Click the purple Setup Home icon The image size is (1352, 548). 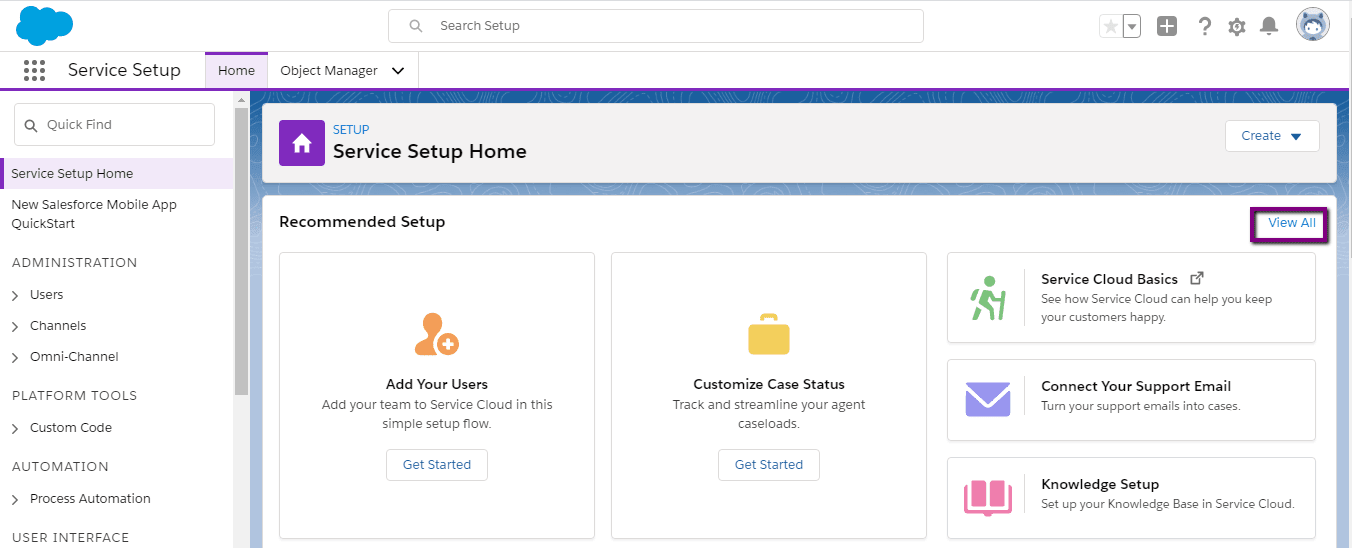(302, 143)
